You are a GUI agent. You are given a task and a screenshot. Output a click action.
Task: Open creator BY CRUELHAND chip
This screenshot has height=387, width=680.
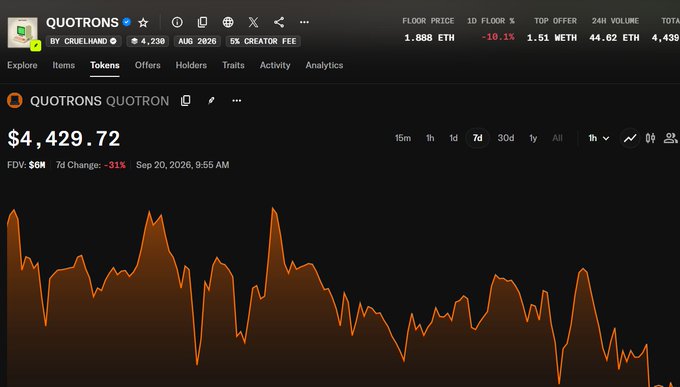coord(83,41)
